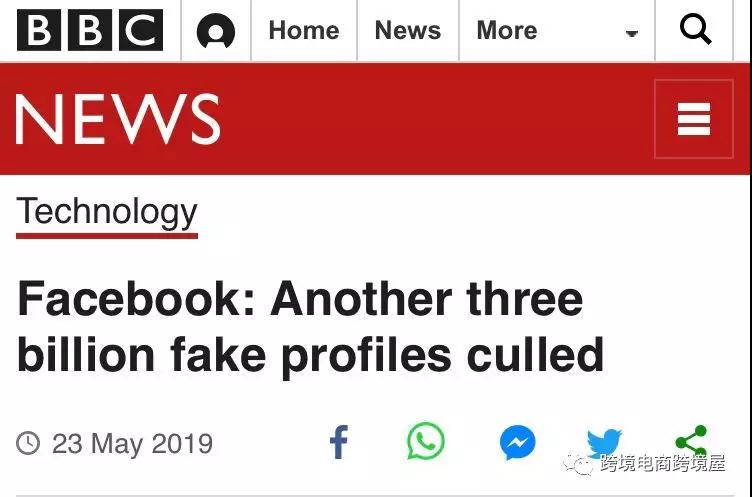Expand the hamburger sections menu
This screenshot has height=497, width=752.
coord(693,120)
